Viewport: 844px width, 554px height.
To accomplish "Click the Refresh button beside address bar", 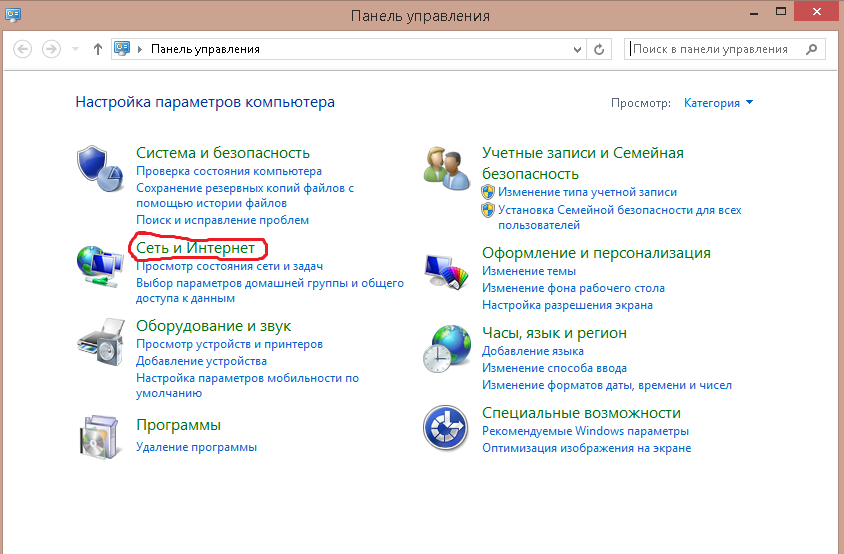I will 599,50.
